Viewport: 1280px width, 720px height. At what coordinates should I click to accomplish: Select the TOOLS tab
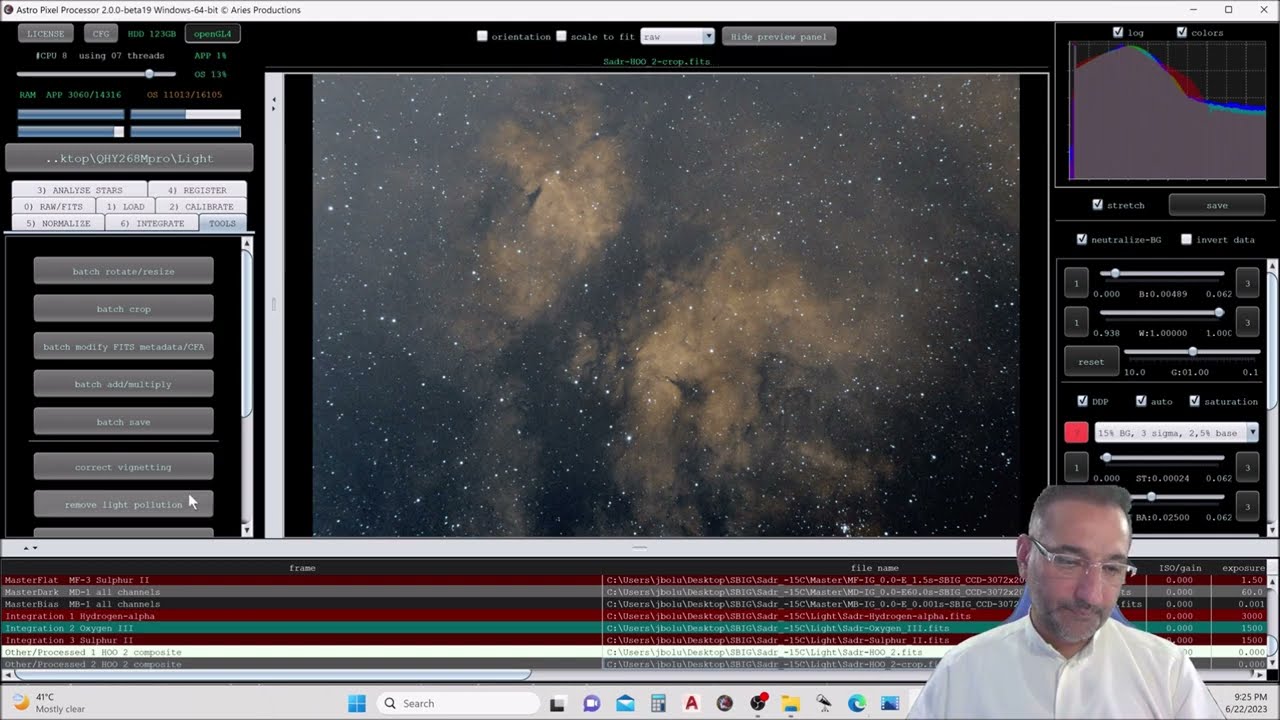tap(223, 224)
